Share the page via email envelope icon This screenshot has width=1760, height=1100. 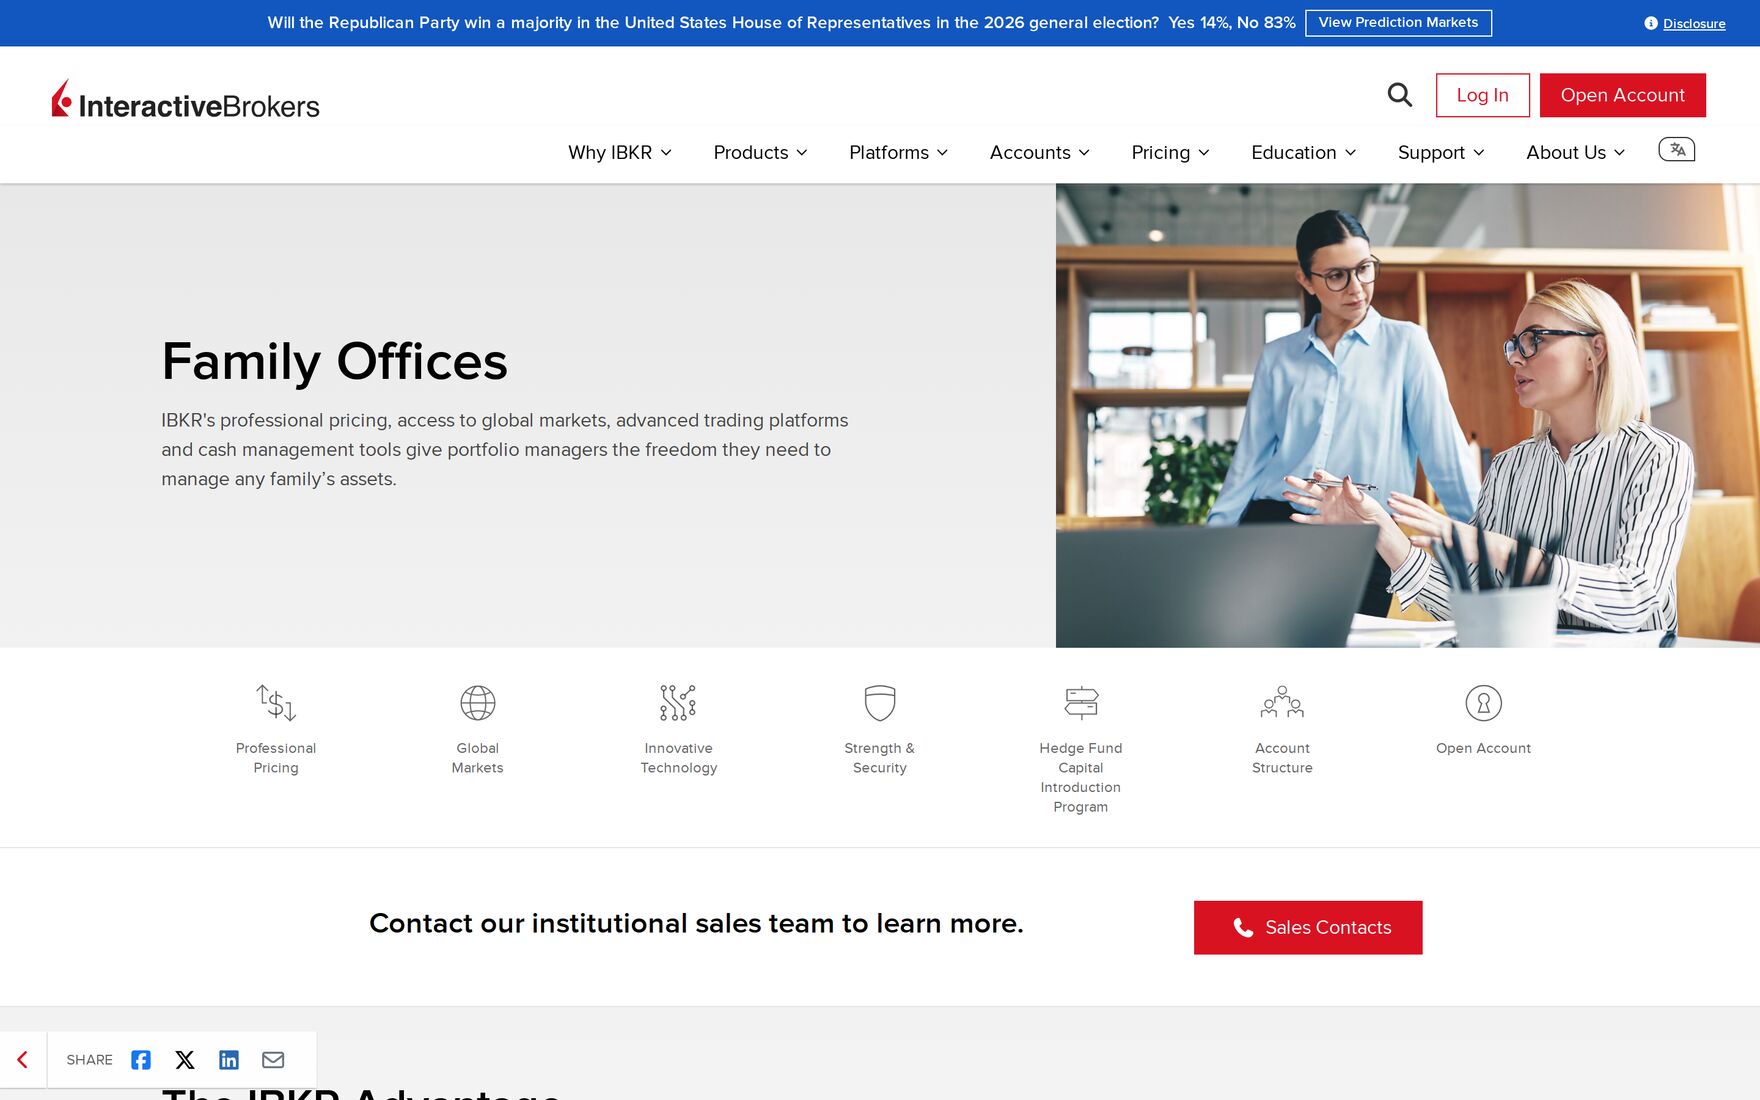click(273, 1060)
